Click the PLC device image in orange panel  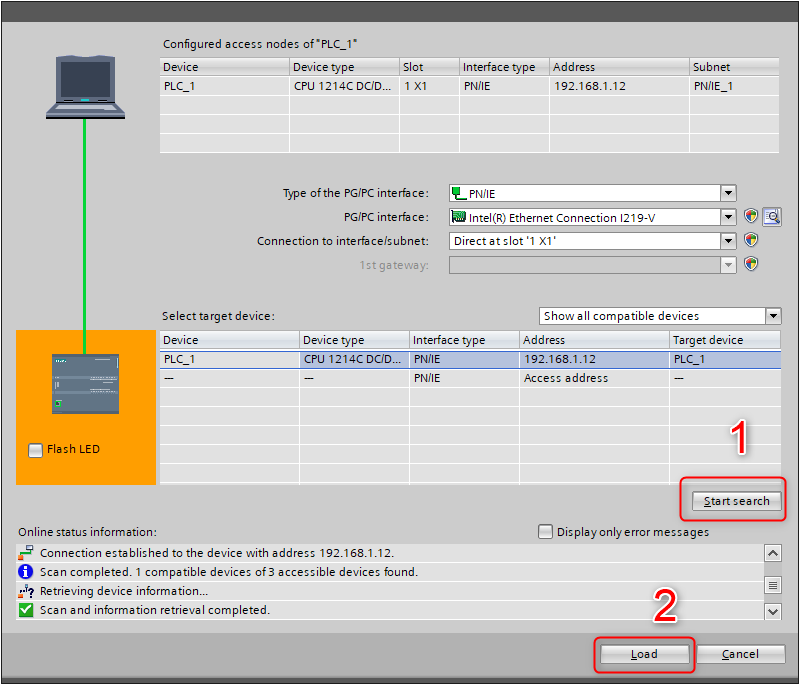(85, 383)
